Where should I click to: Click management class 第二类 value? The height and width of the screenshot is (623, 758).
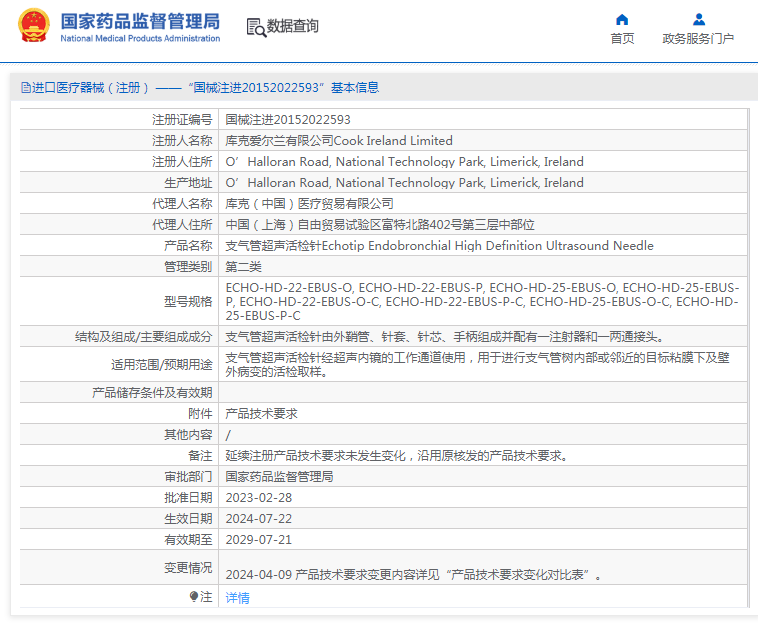pyautogui.click(x=243, y=267)
